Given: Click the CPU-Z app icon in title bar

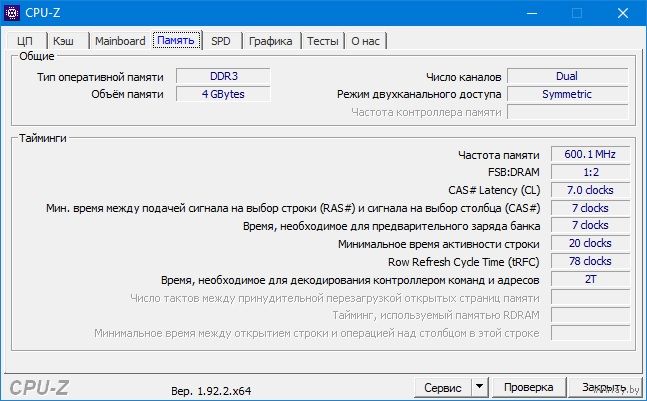Looking at the screenshot, I should click(x=12, y=13).
